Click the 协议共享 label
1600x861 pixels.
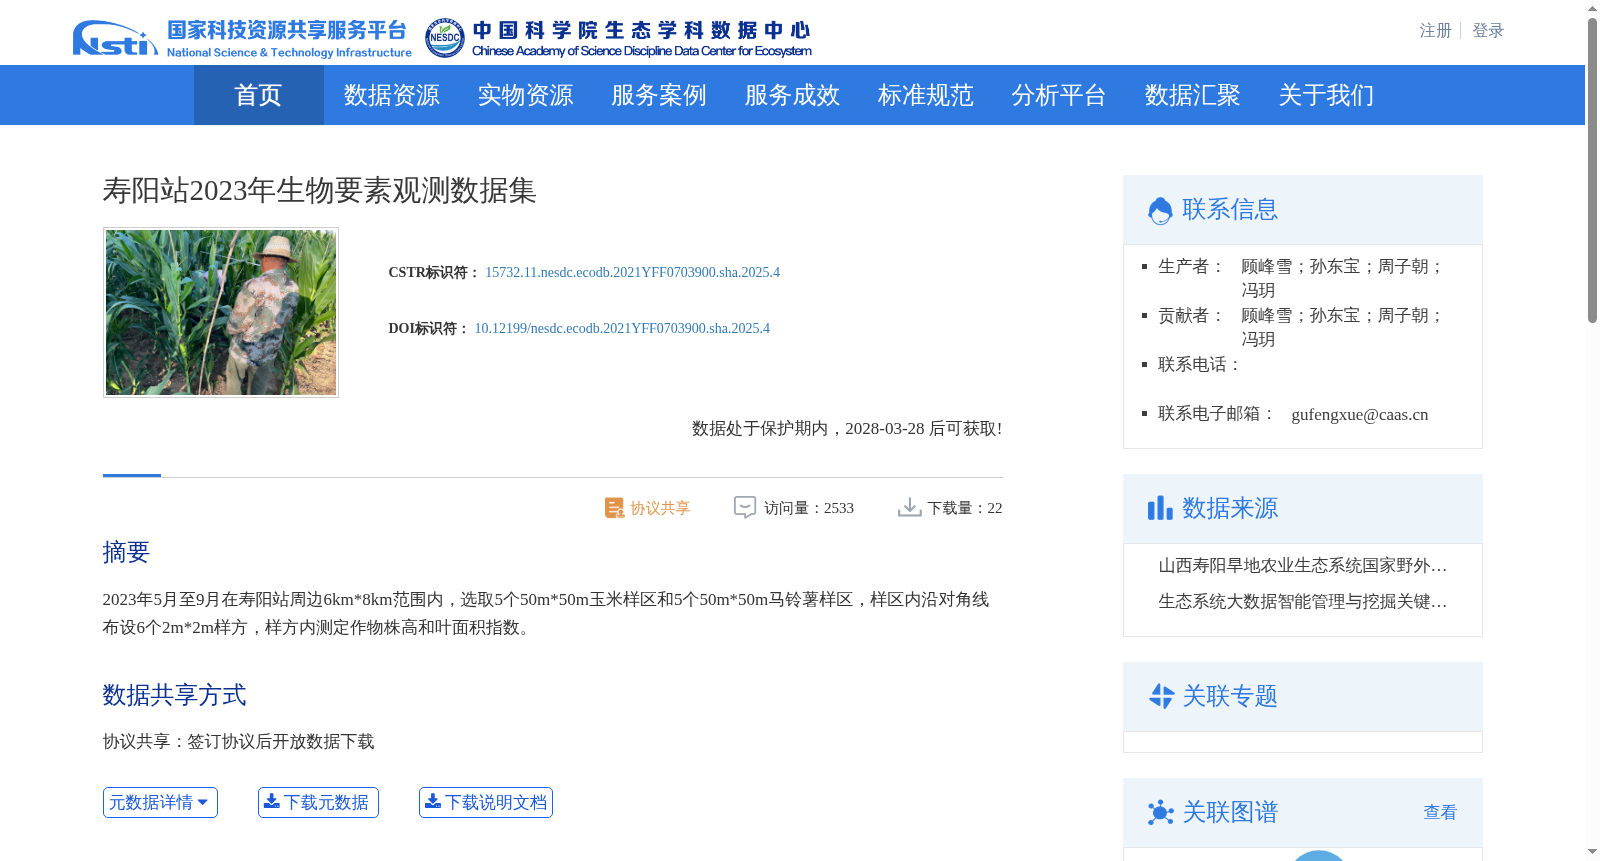coord(660,508)
